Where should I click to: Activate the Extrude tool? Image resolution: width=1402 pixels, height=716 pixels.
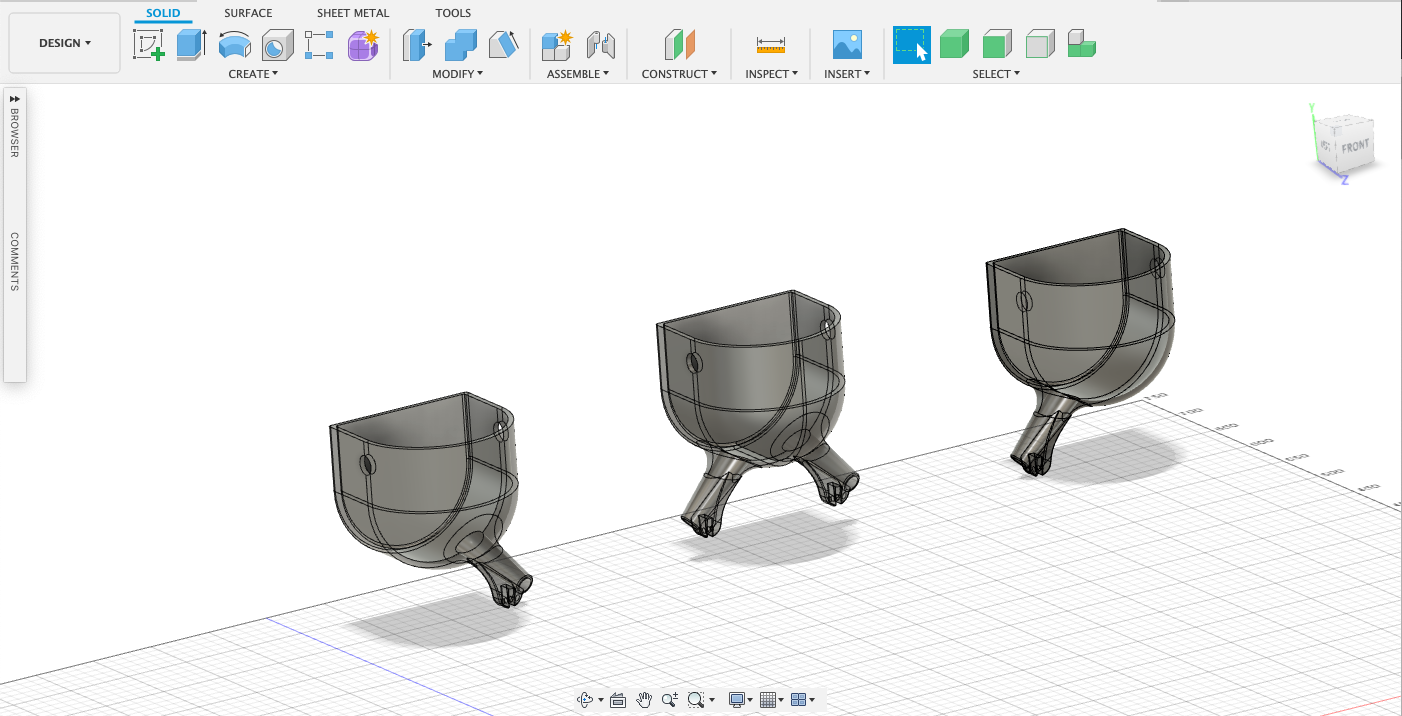(190, 45)
